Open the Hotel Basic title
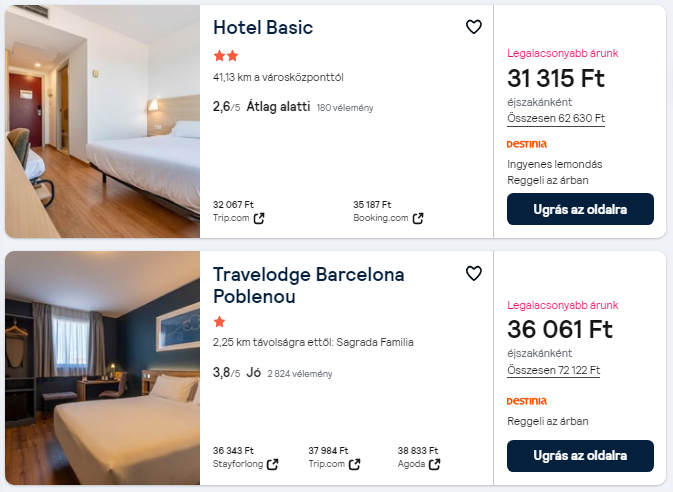This screenshot has width=673, height=492. click(x=263, y=27)
